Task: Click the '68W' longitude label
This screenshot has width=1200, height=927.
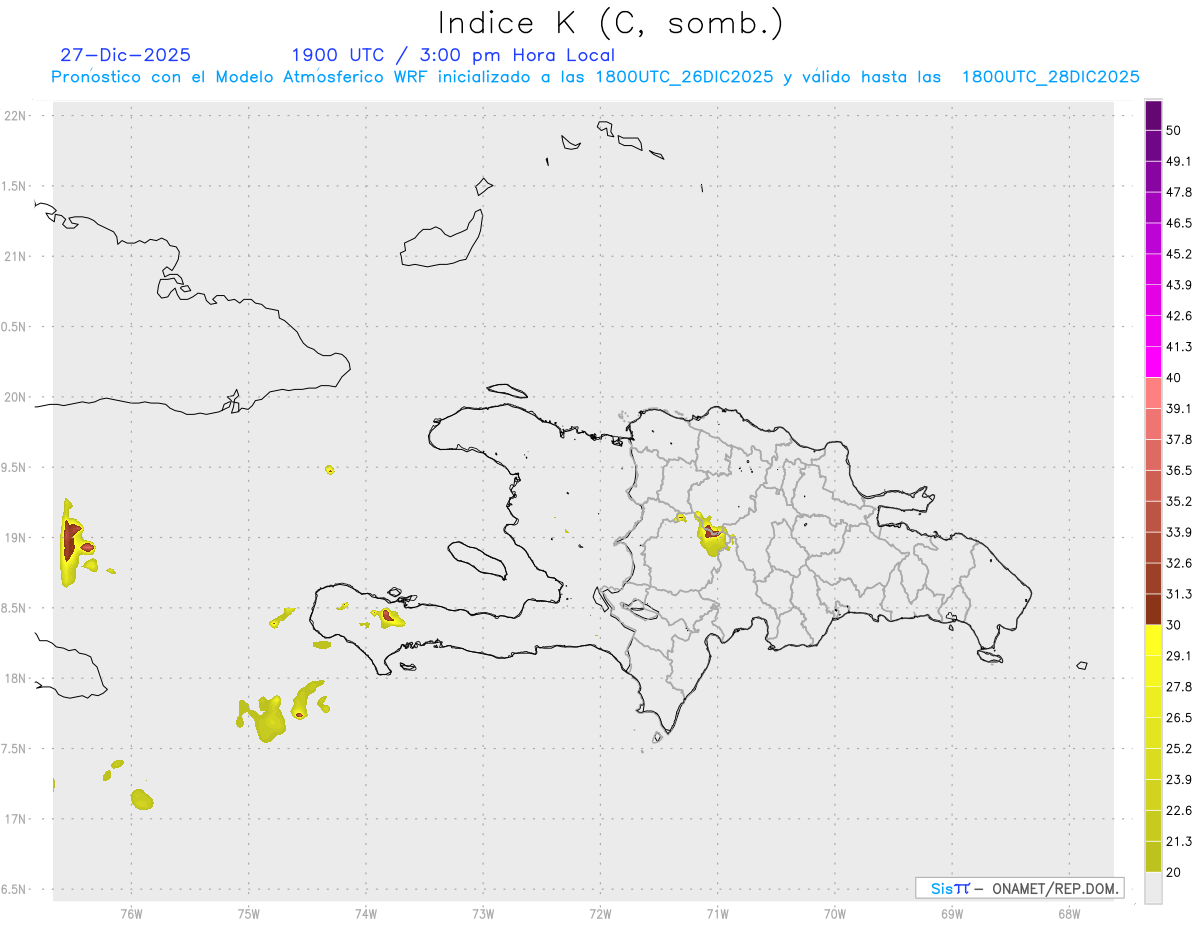Action: click(1069, 914)
